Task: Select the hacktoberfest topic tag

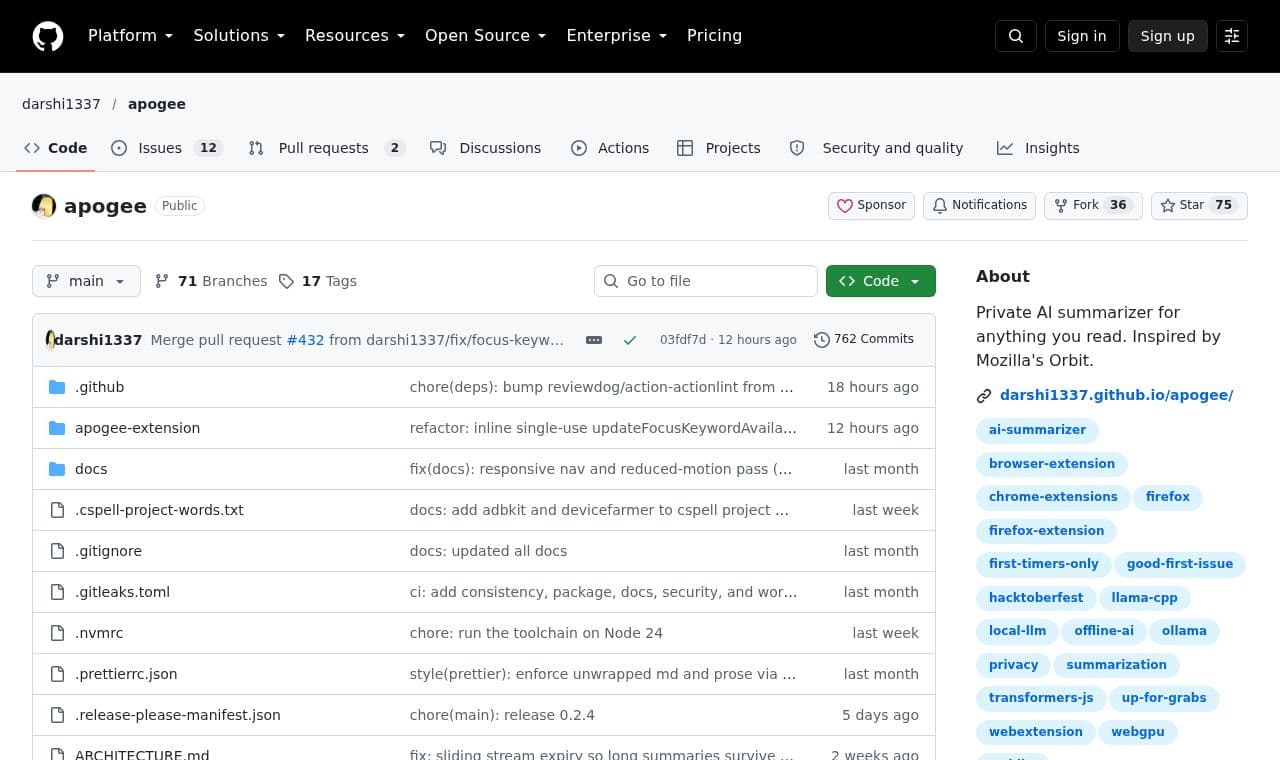Action: click(1036, 598)
